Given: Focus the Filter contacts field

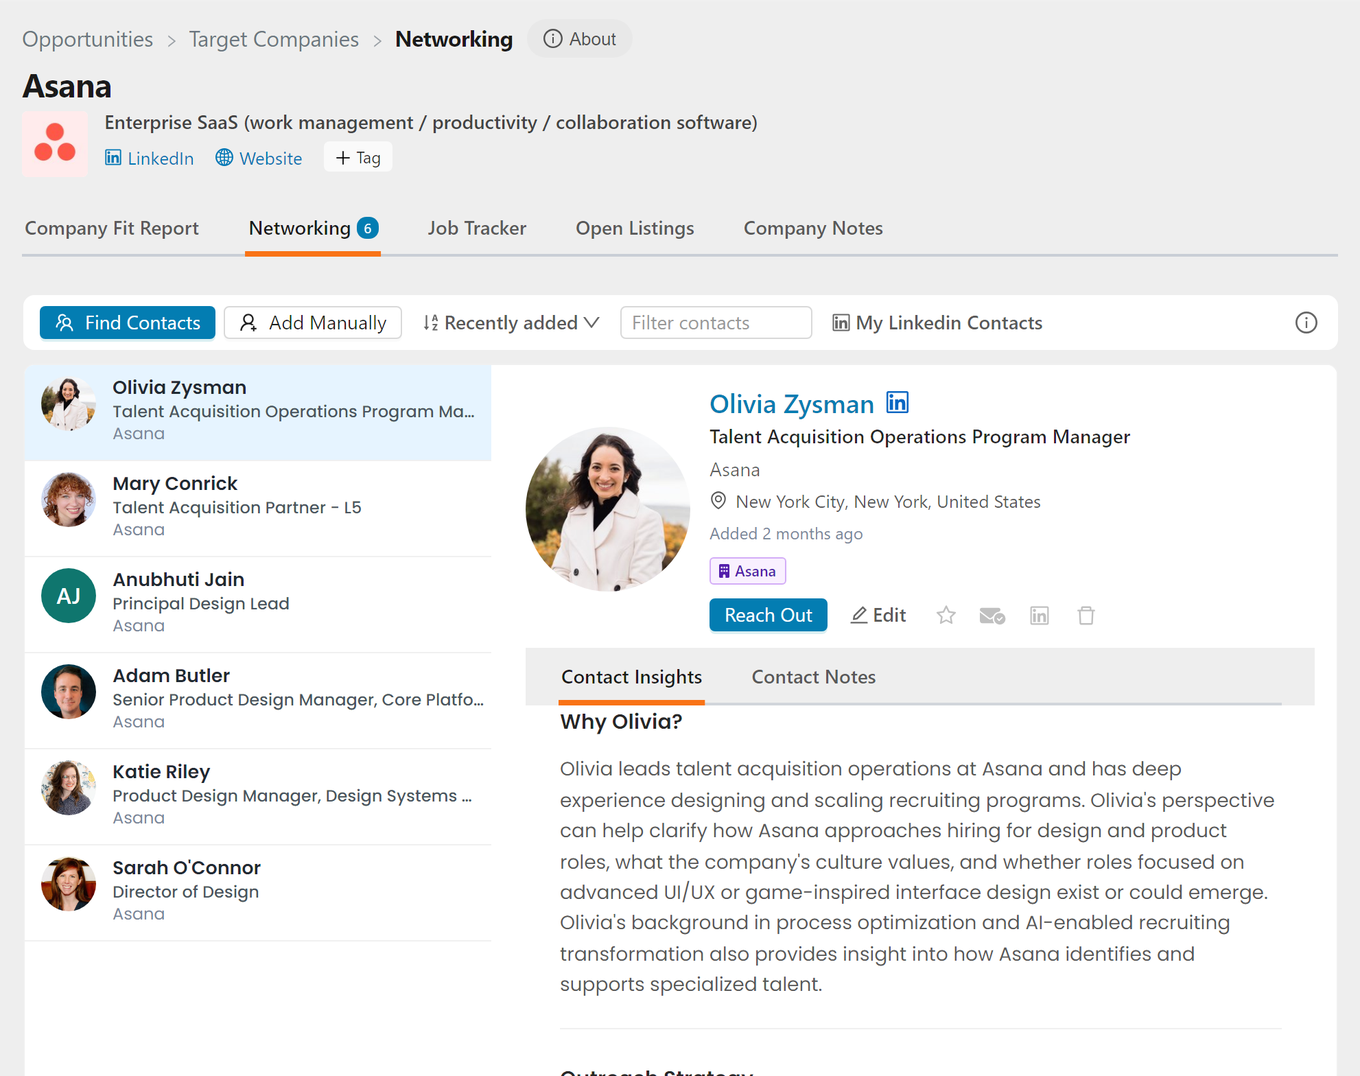Looking at the screenshot, I should coord(716,323).
